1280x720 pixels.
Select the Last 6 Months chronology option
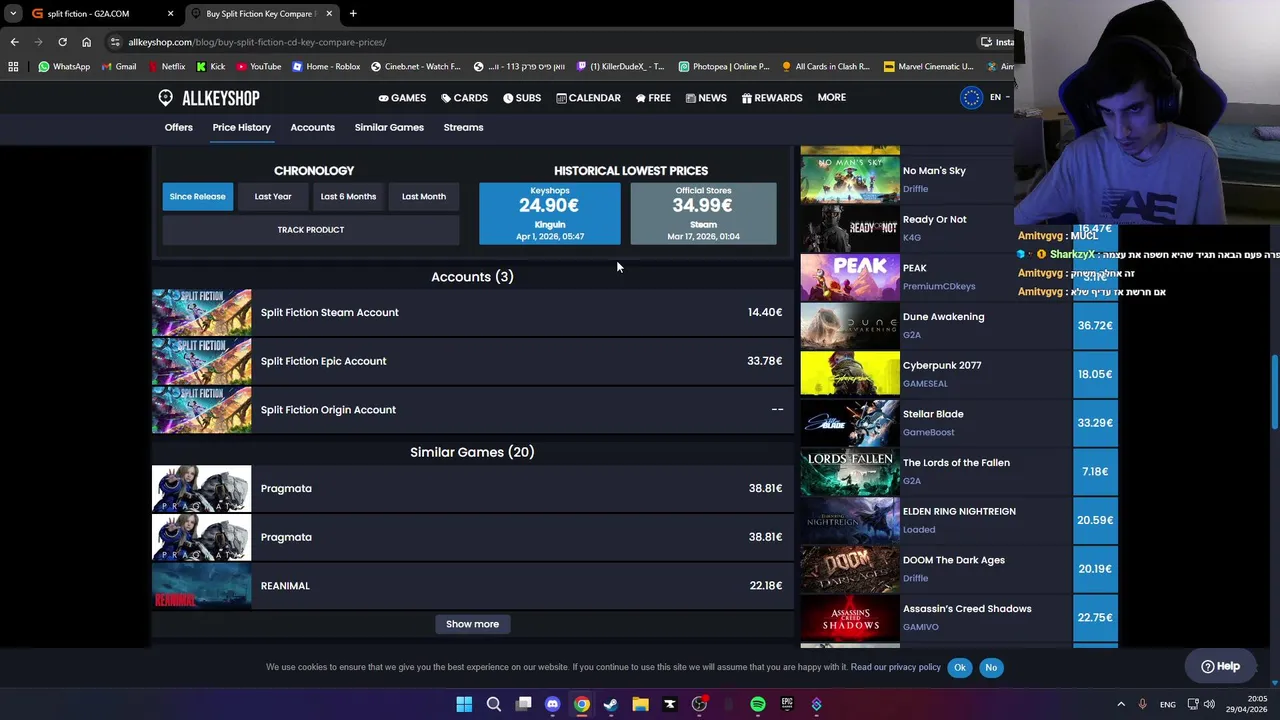348,196
